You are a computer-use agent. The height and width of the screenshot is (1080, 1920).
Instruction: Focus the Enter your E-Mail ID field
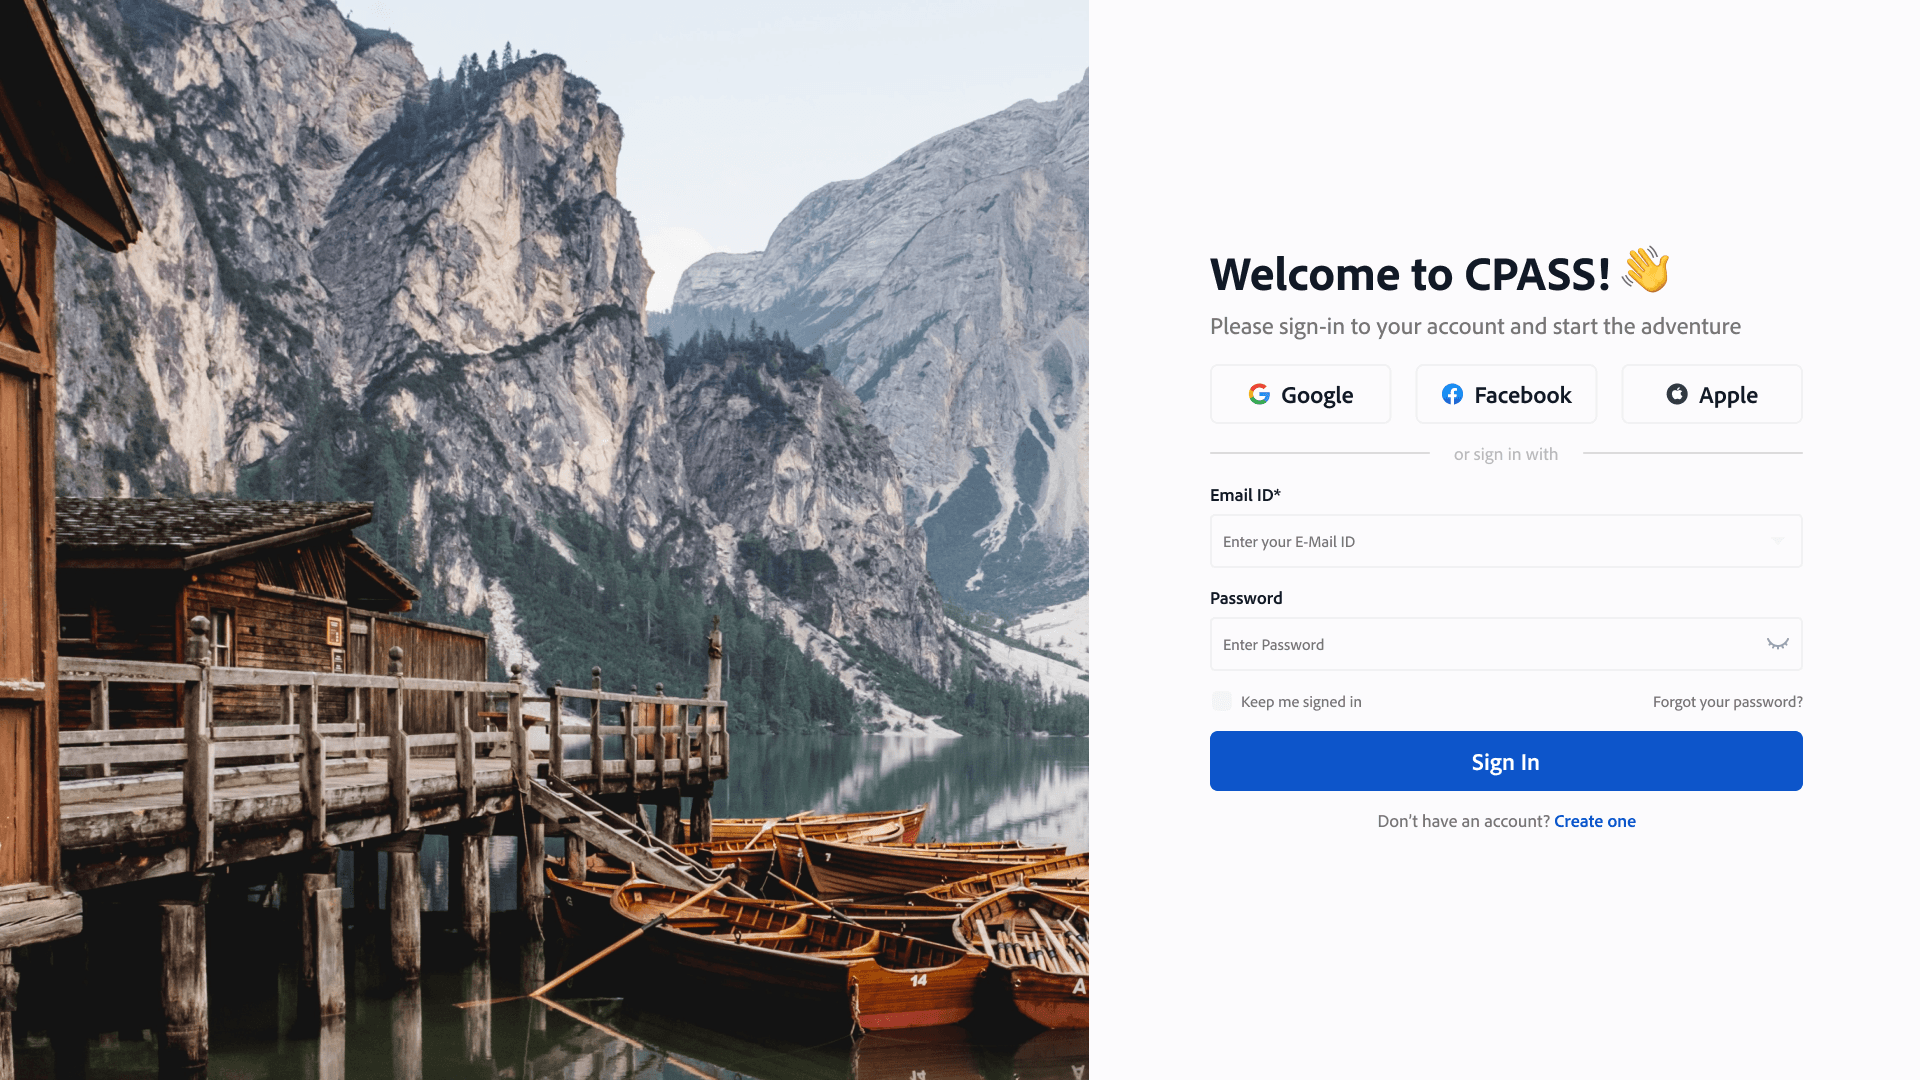pos(1506,541)
